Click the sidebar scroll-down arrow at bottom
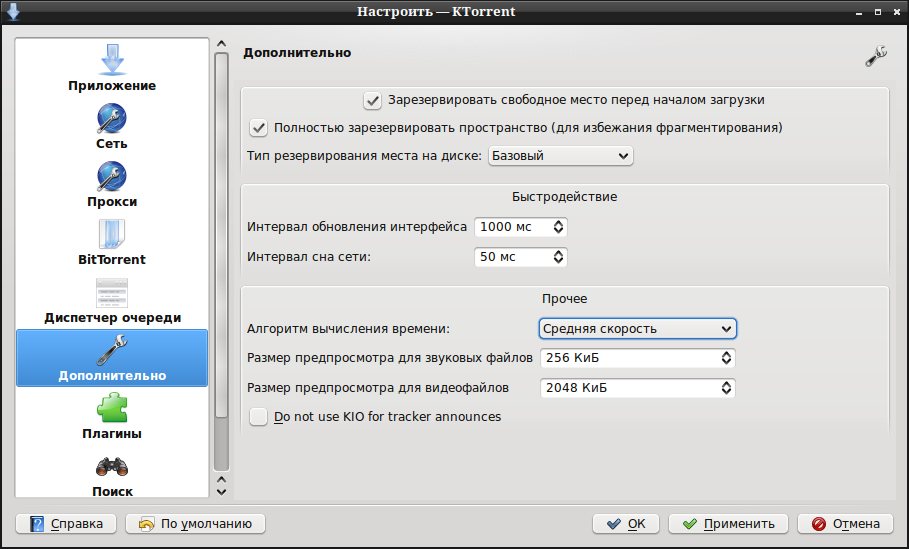 (x=221, y=492)
